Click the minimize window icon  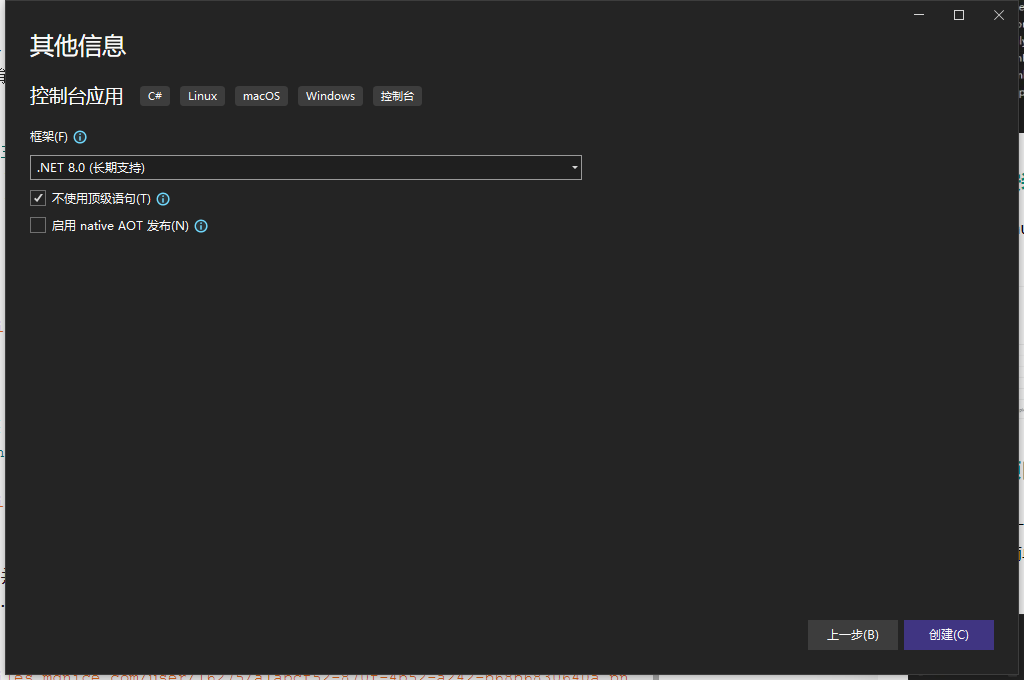click(918, 14)
